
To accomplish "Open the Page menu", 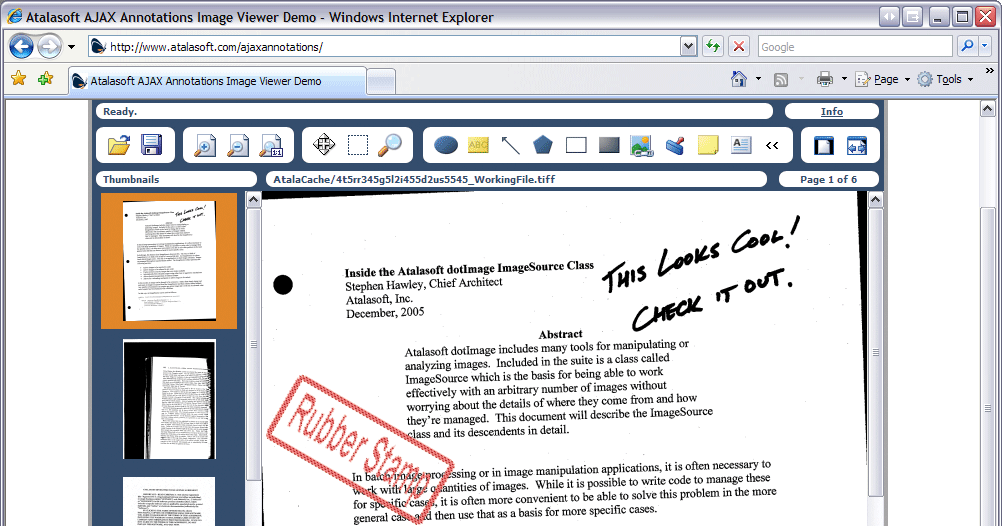I will tap(883, 79).
